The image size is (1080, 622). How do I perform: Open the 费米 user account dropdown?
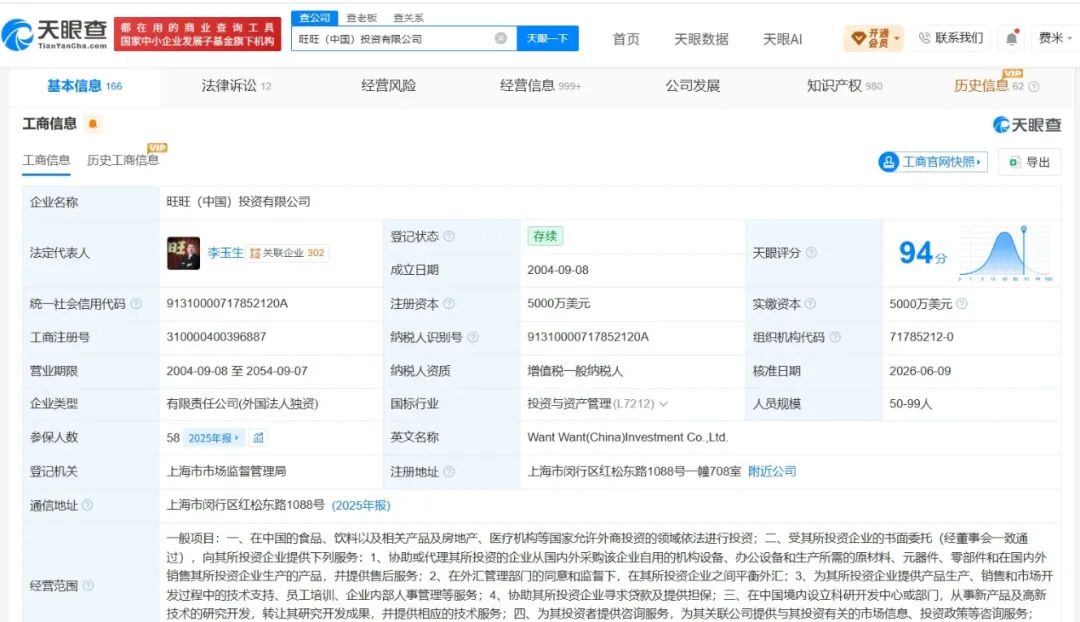coord(1055,38)
